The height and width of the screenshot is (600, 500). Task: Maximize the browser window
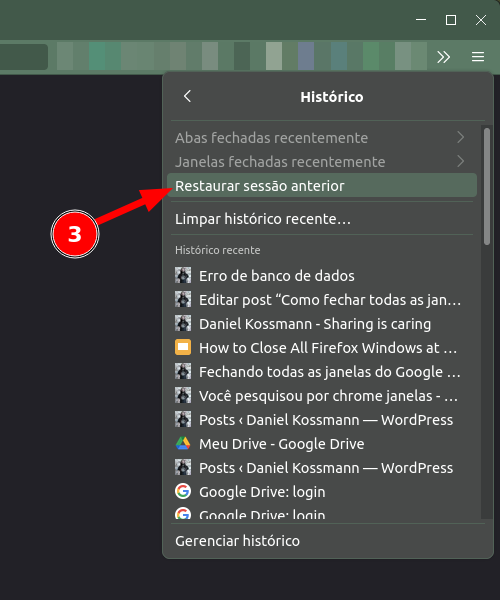click(451, 20)
